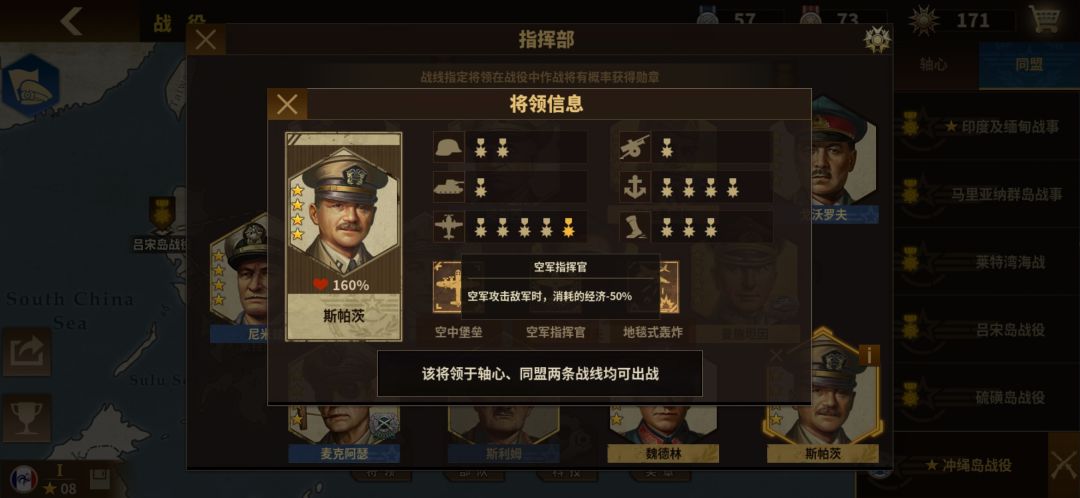Close the 将领信息 dialog
The image size is (1080, 498).
pyautogui.click(x=287, y=104)
